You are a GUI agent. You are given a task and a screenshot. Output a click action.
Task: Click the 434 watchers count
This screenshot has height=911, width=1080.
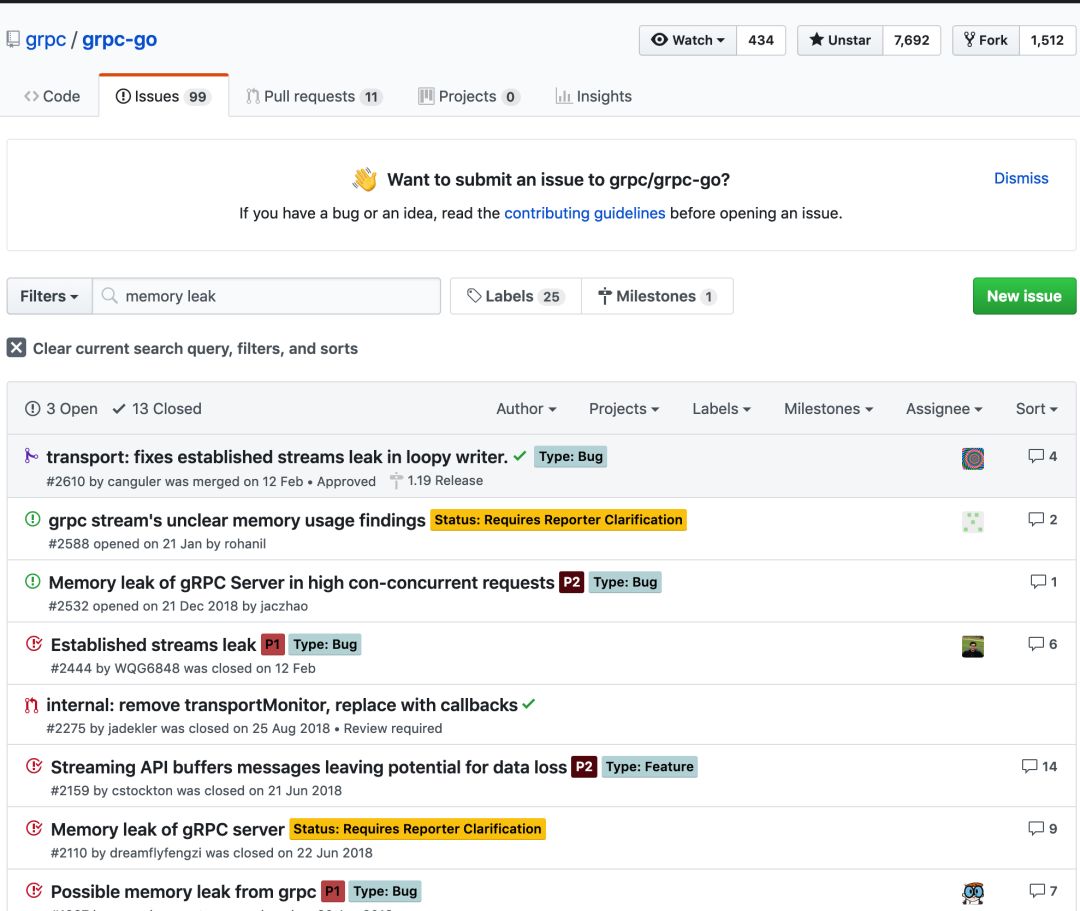[x=761, y=40]
